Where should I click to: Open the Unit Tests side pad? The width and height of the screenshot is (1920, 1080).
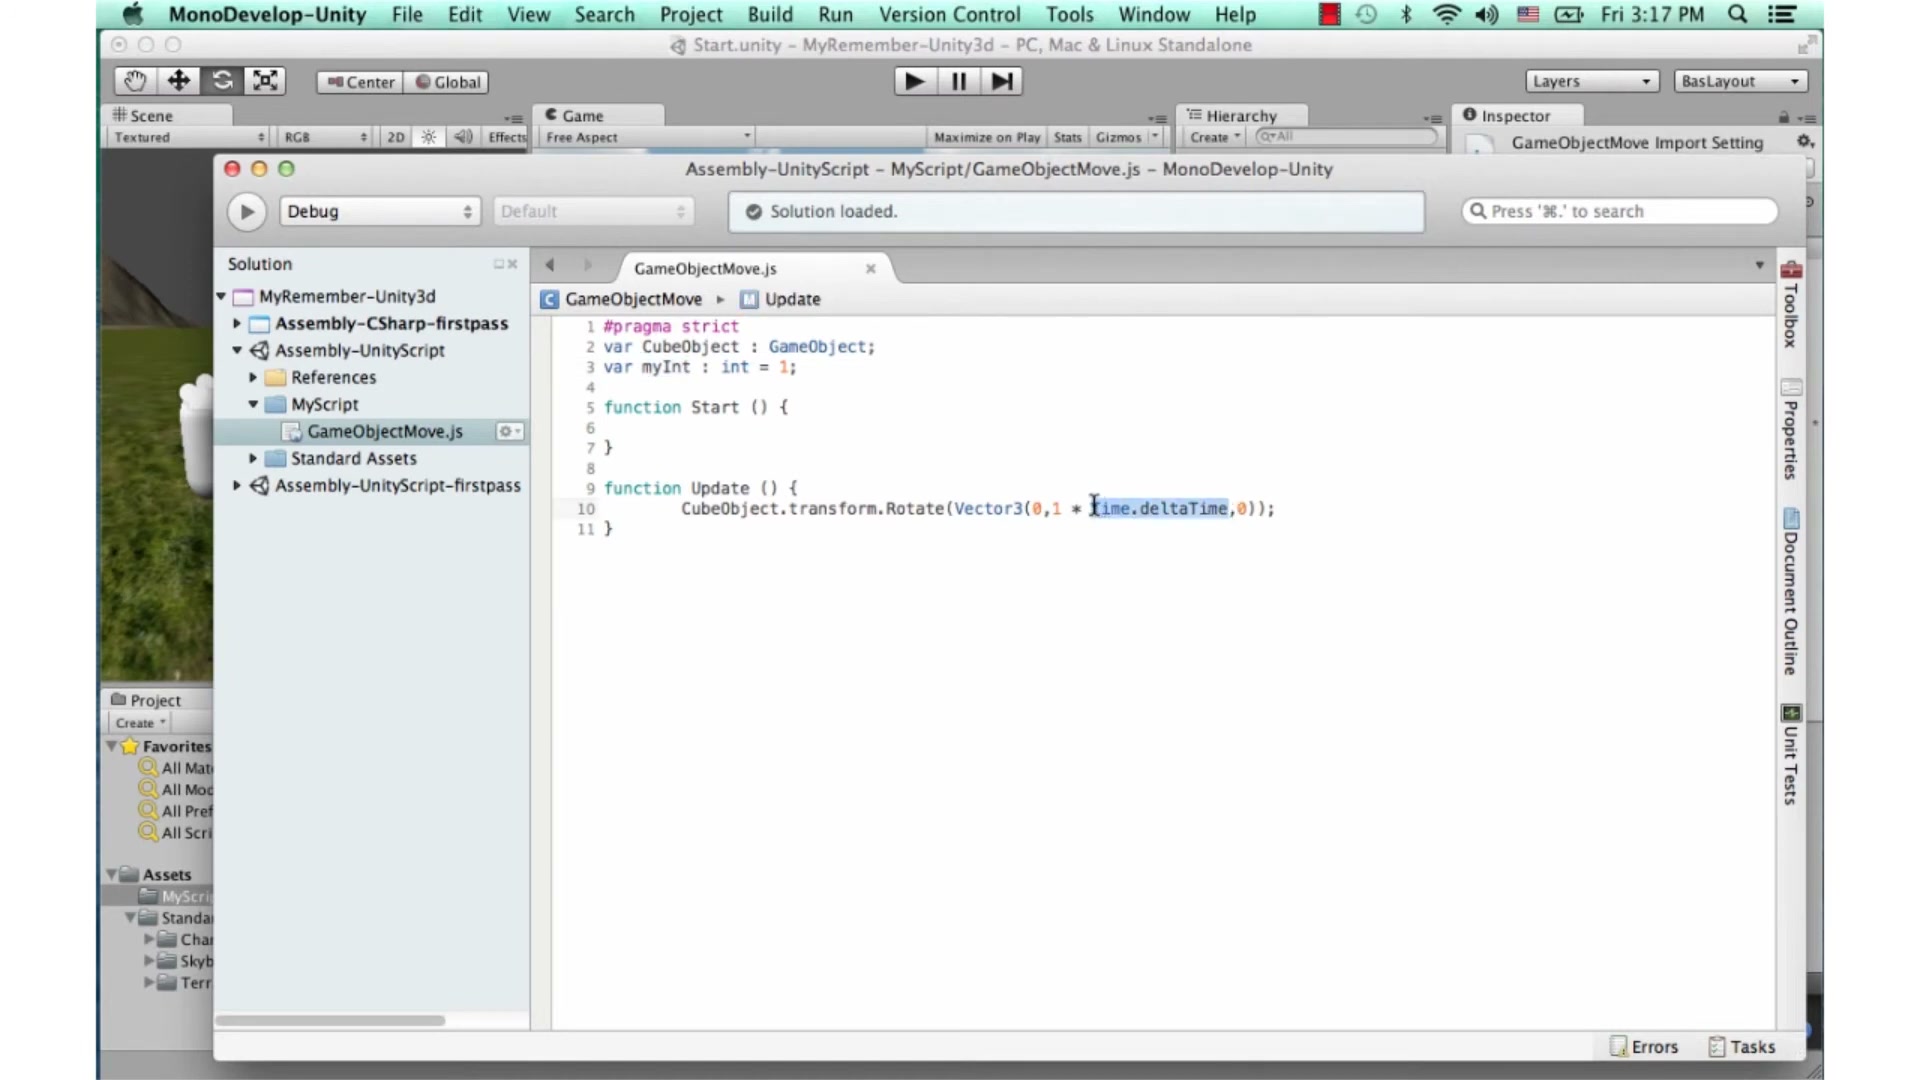click(1791, 755)
